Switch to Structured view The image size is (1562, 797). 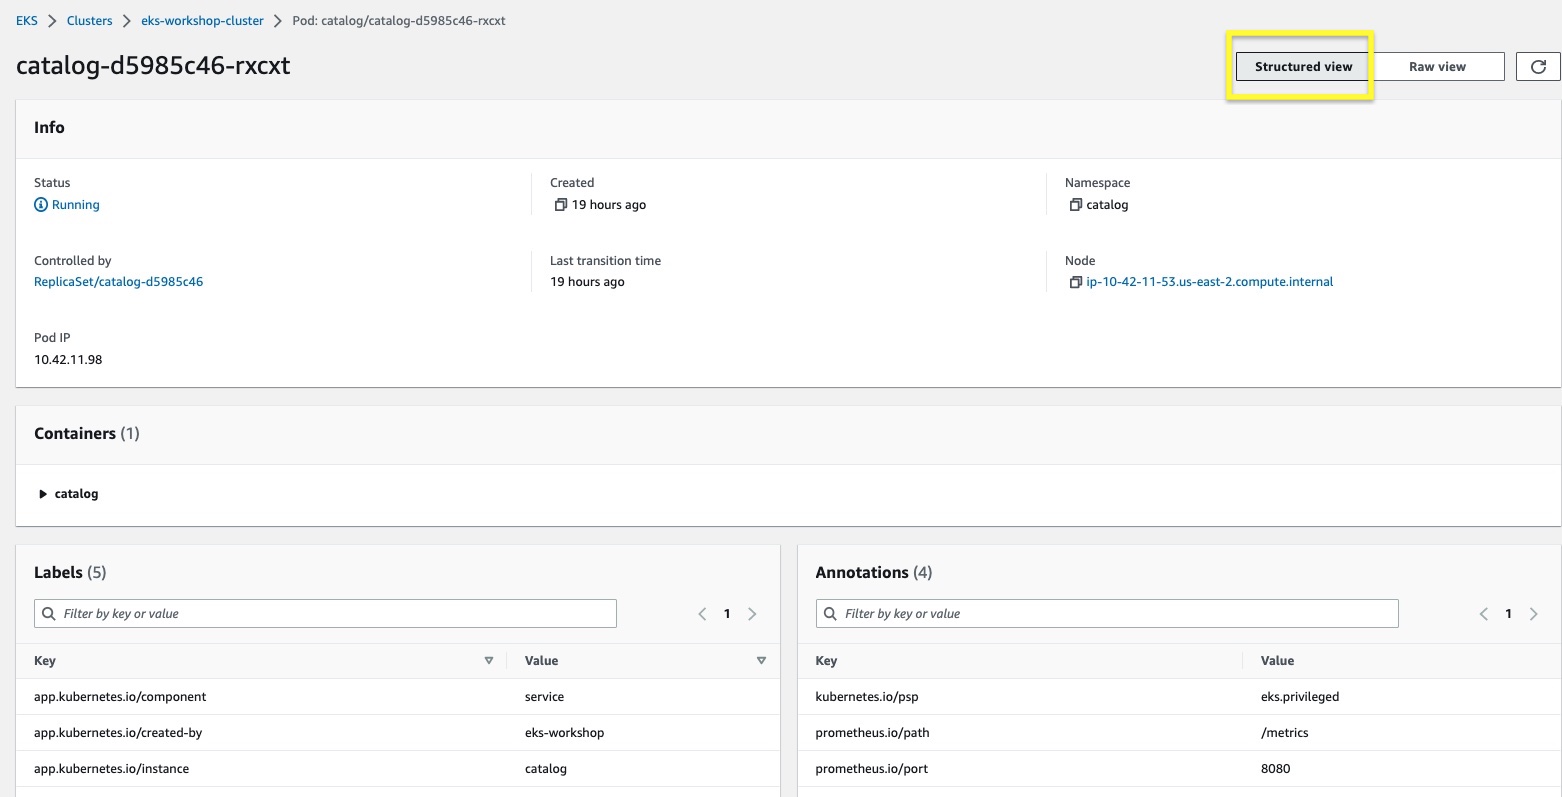(1303, 67)
